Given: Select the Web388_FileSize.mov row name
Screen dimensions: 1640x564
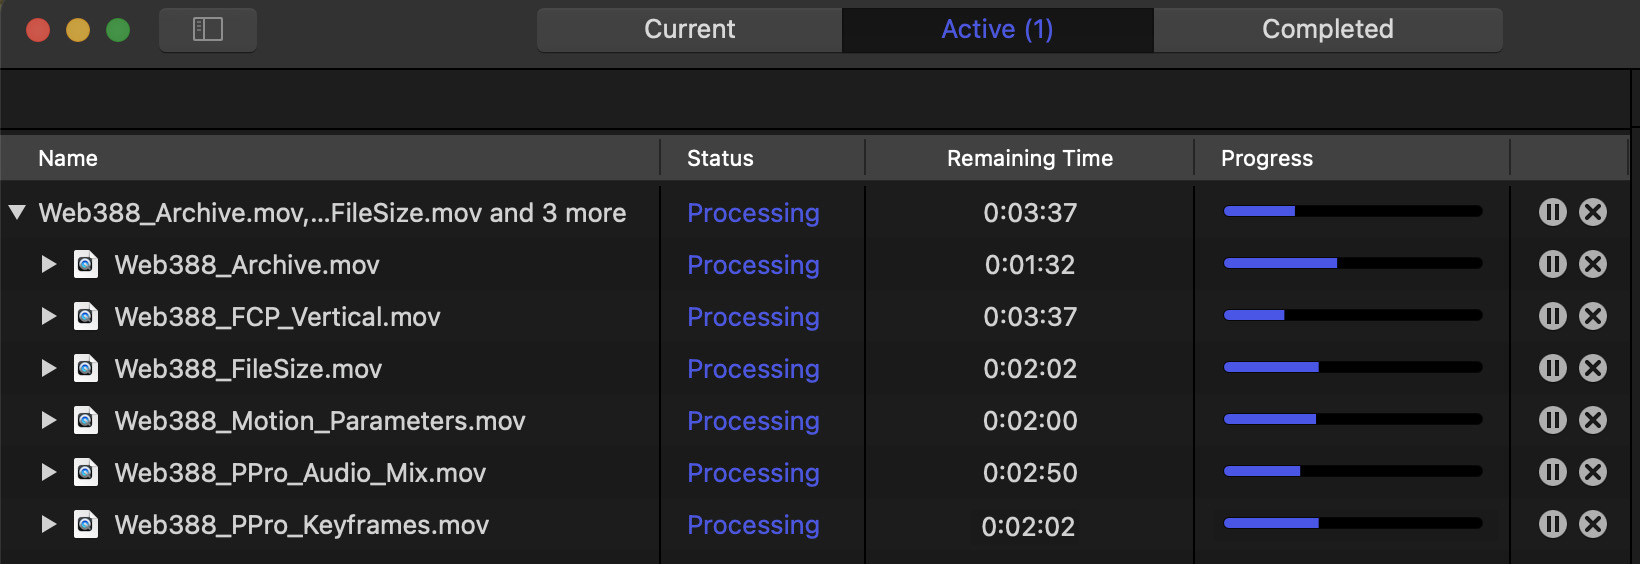Looking at the screenshot, I should 248,369.
